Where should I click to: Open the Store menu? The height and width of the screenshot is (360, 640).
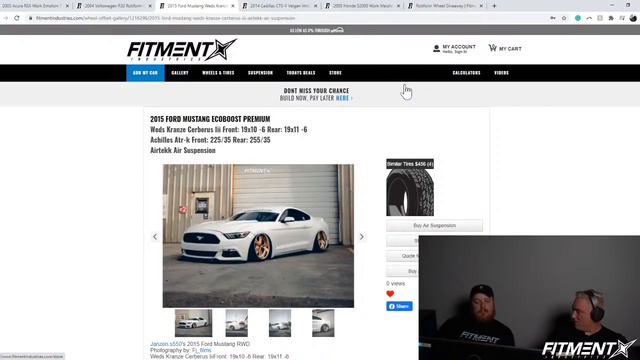coord(336,73)
